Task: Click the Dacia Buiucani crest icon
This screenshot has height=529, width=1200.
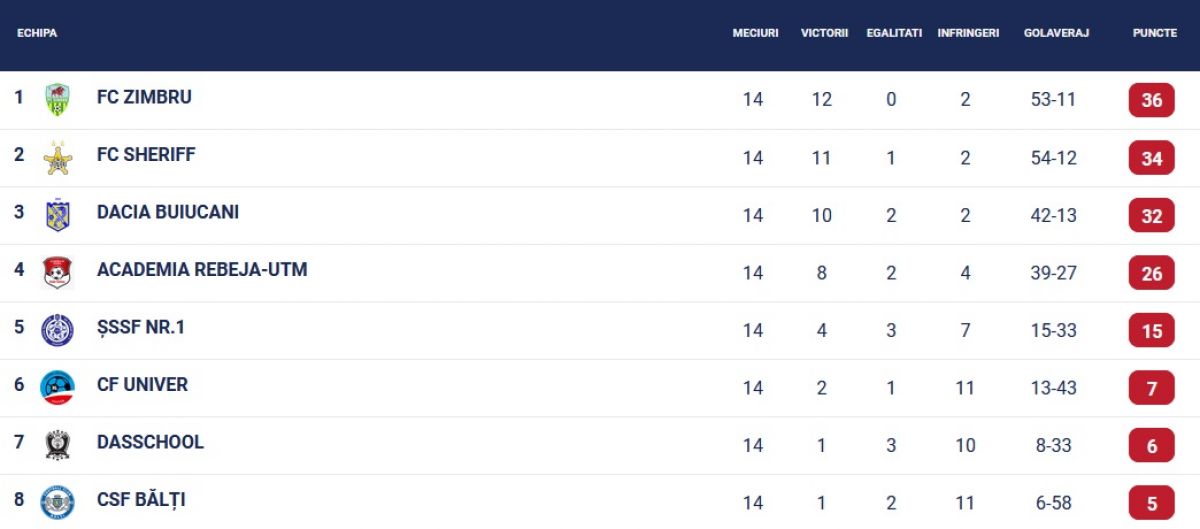Action: (58, 215)
